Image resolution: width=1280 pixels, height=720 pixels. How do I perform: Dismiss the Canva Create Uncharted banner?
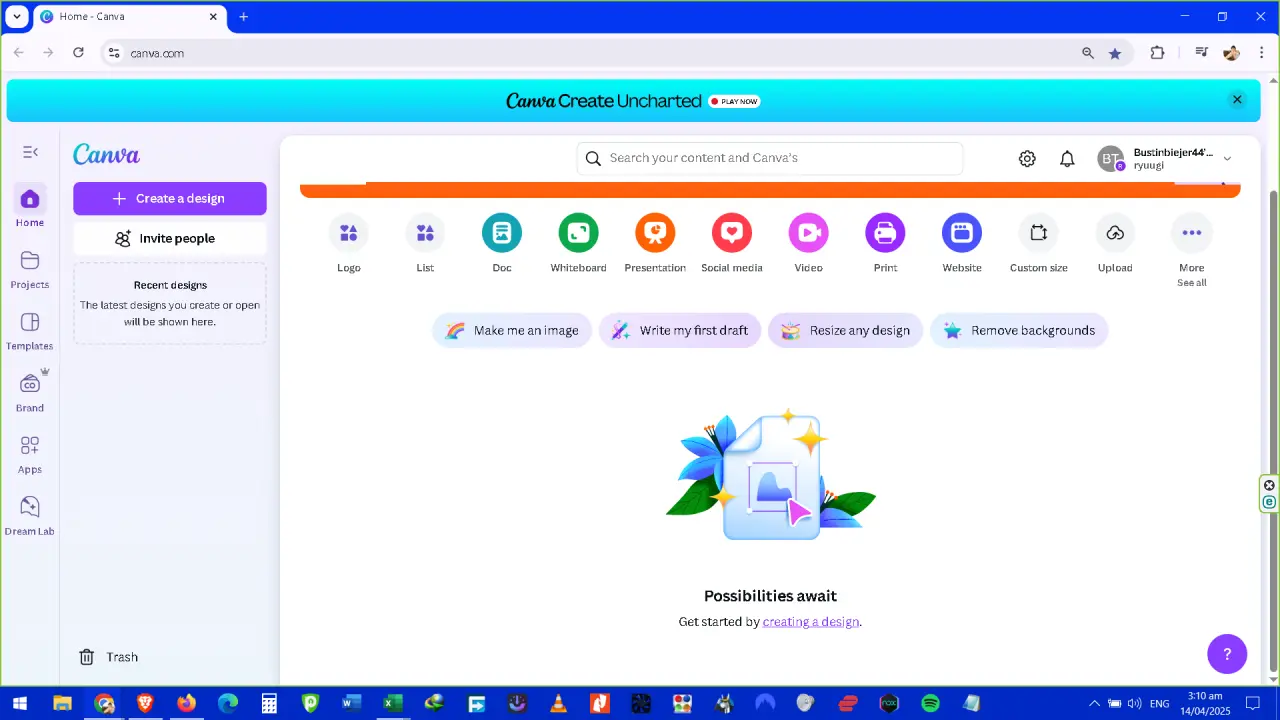(1237, 100)
